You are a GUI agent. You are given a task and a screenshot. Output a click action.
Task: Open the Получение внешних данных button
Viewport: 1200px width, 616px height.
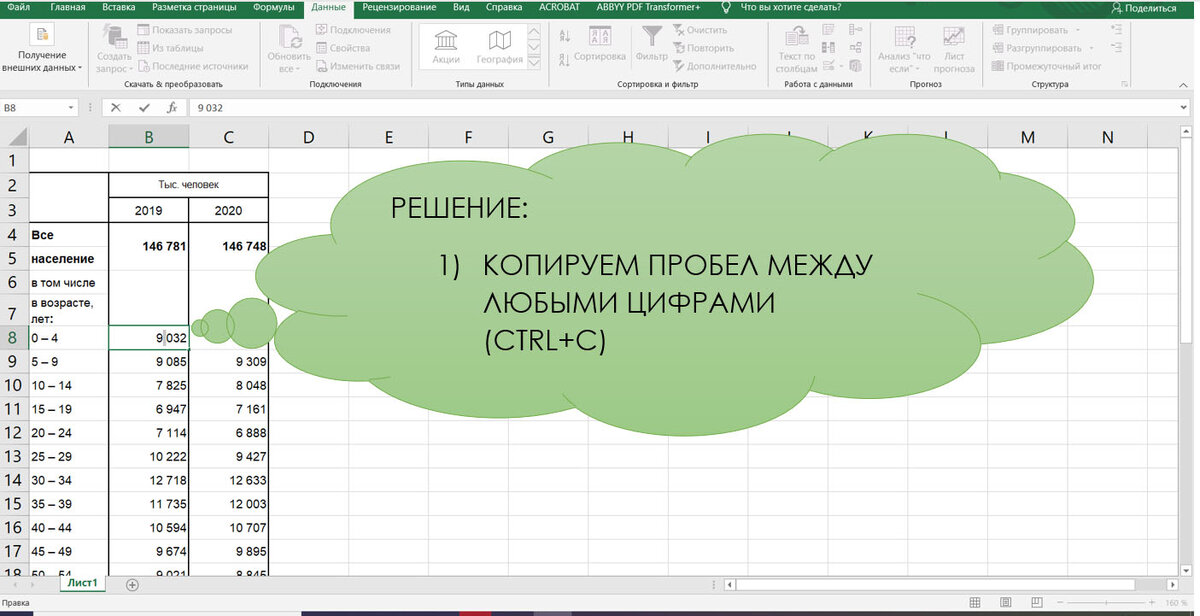coord(42,49)
